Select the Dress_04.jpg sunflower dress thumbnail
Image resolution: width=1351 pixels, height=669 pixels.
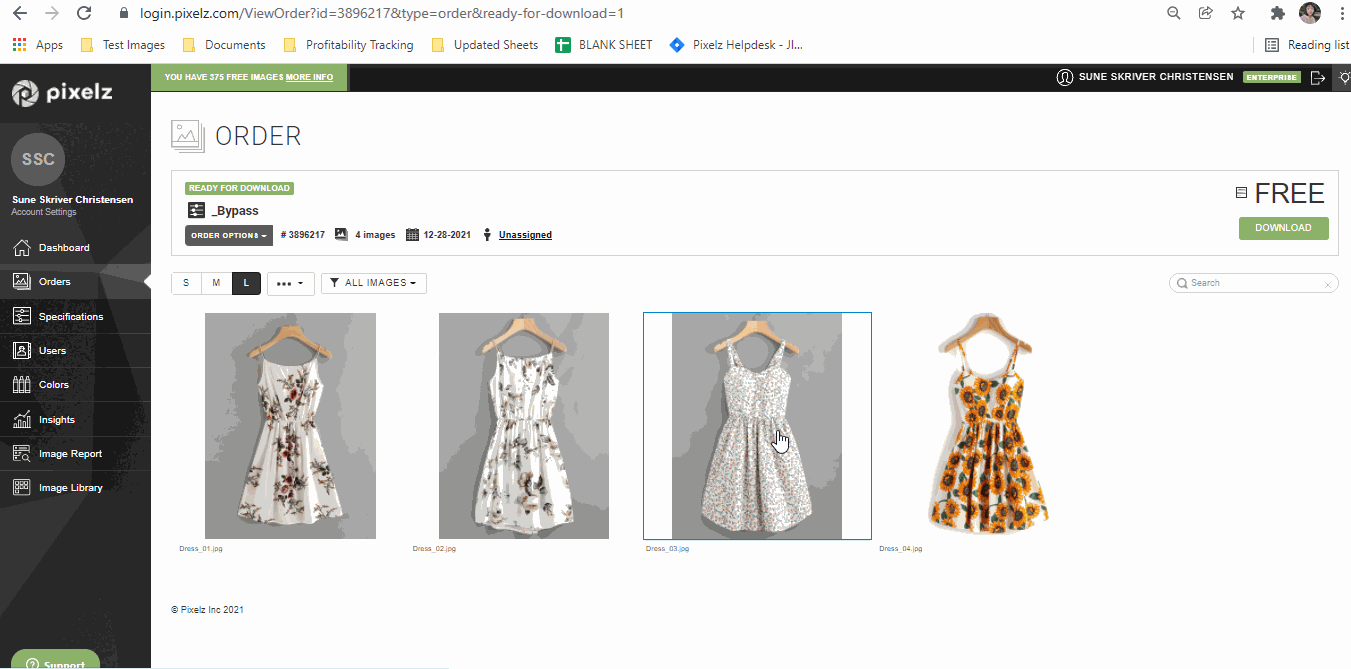click(991, 425)
